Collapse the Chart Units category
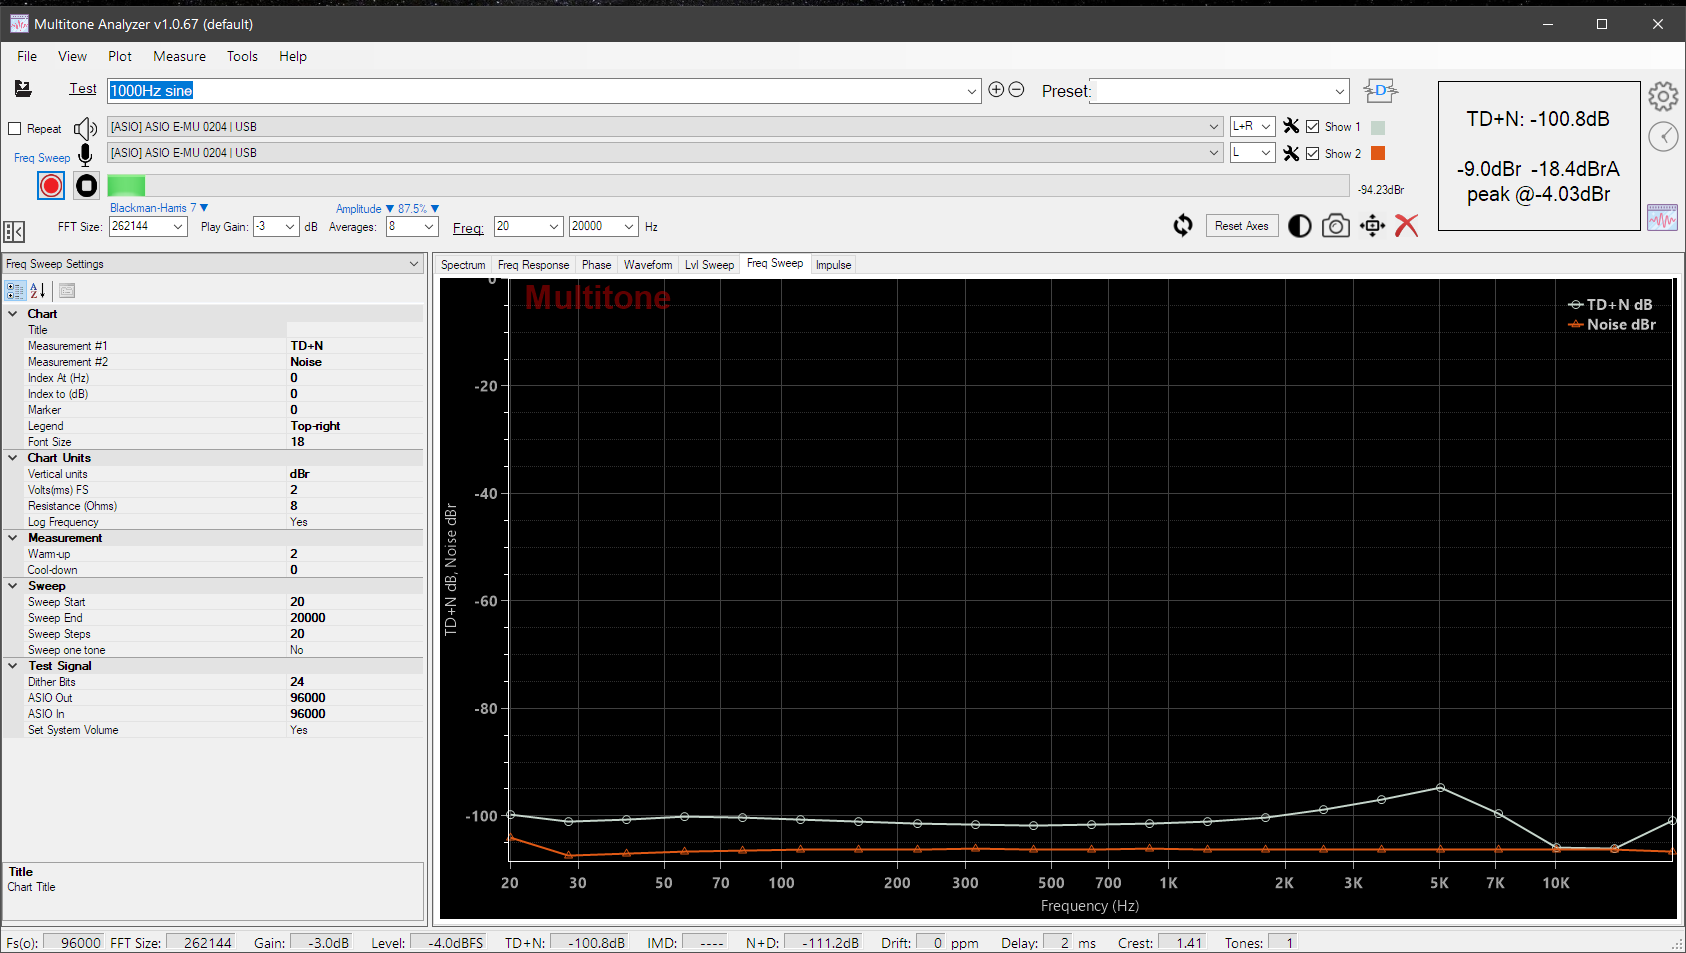The height and width of the screenshot is (953, 1686). click(13, 458)
